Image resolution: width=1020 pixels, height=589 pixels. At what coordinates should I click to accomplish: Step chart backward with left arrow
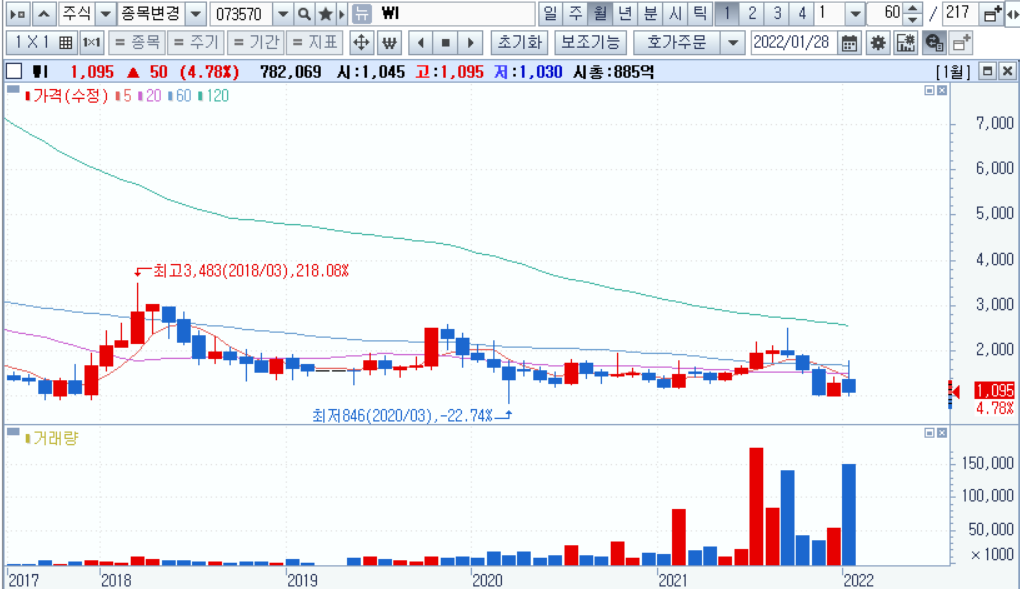[x=421, y=43]
